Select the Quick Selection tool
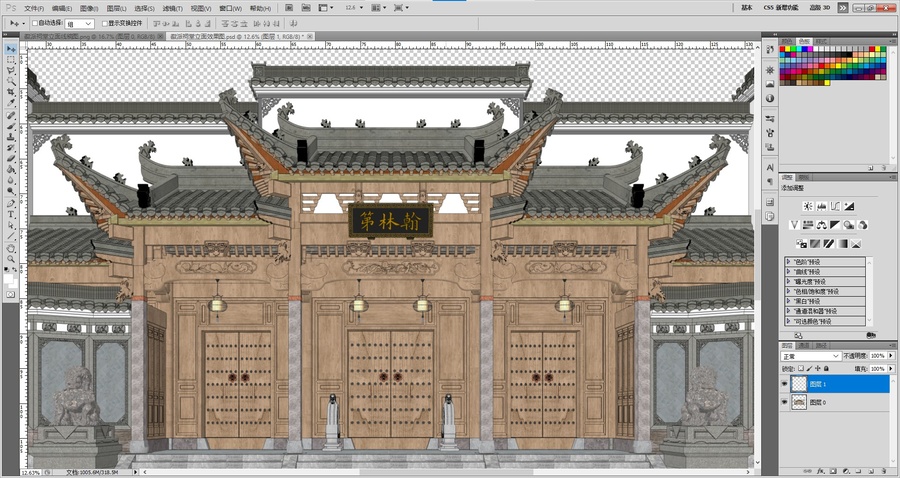 11,81
